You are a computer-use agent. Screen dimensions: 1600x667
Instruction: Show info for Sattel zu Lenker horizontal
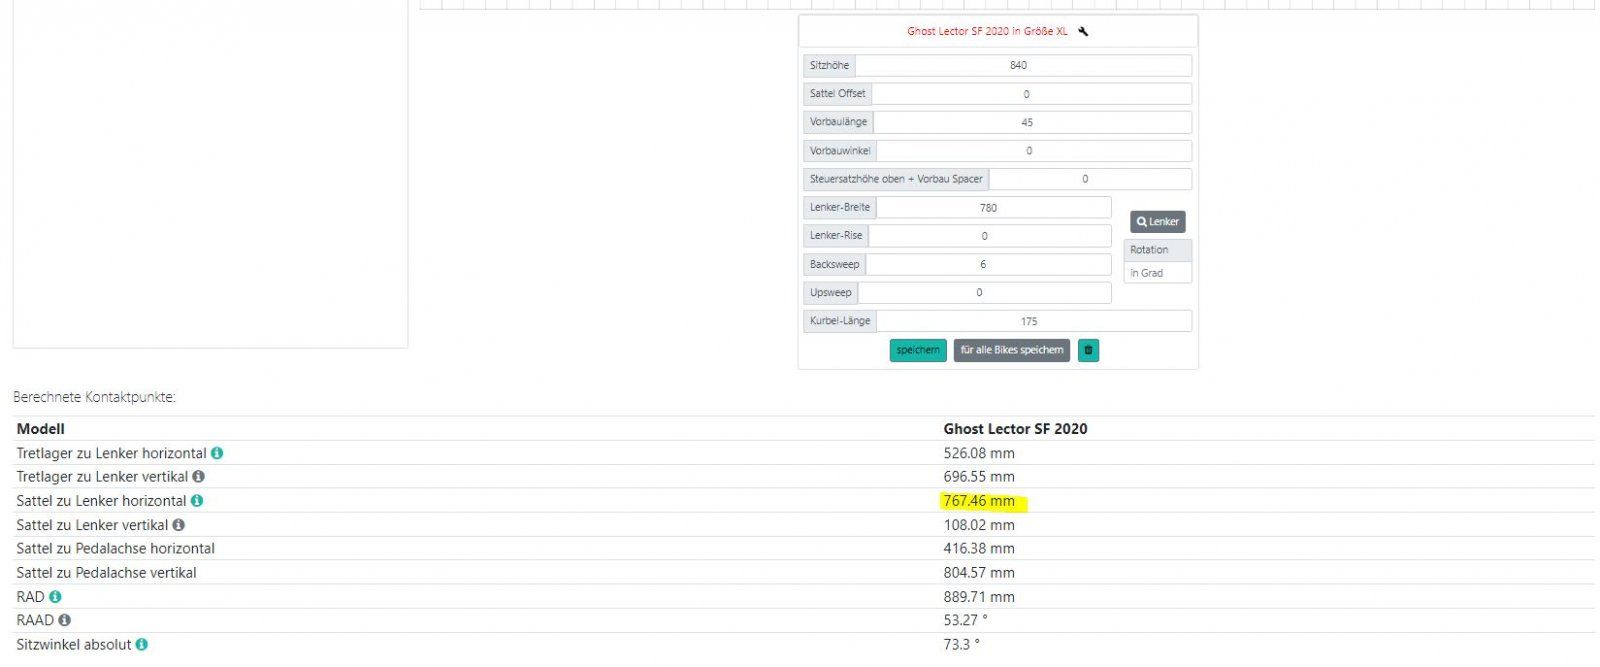click(x=197, y=501)
